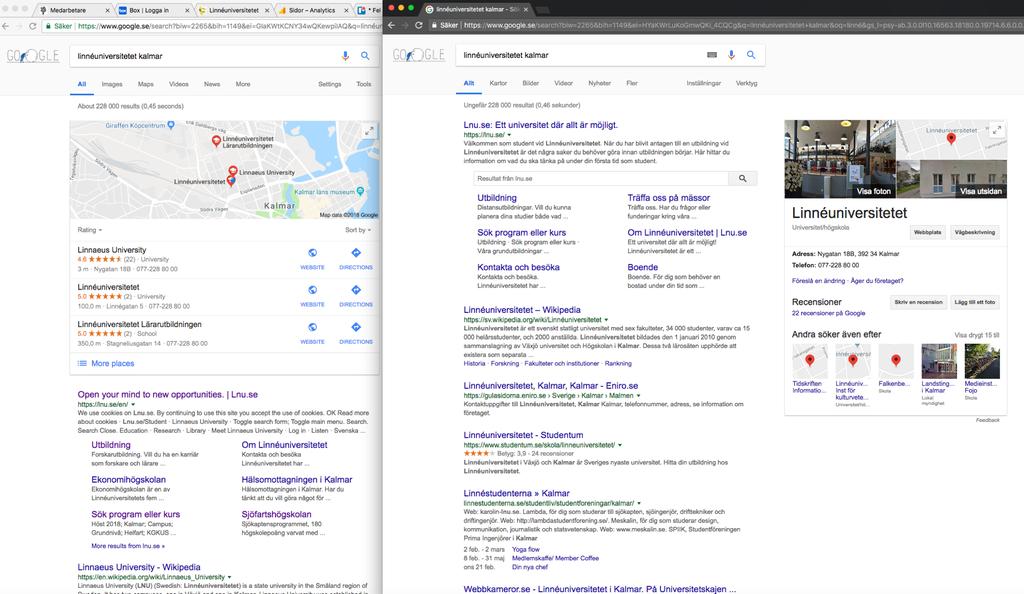Viewport: 1024px width, 594px height.
Task: Click the list icon beside More places
Action: (82, 364)
